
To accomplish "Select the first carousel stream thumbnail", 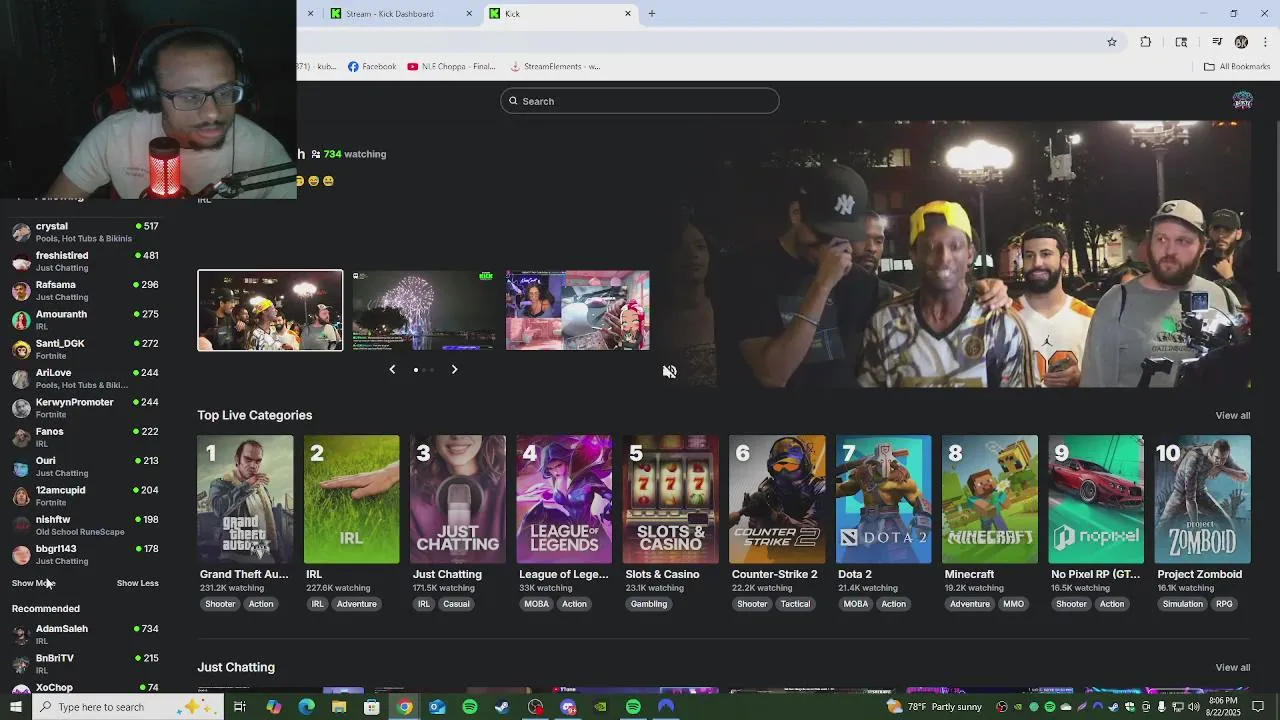I will [270, 310].
